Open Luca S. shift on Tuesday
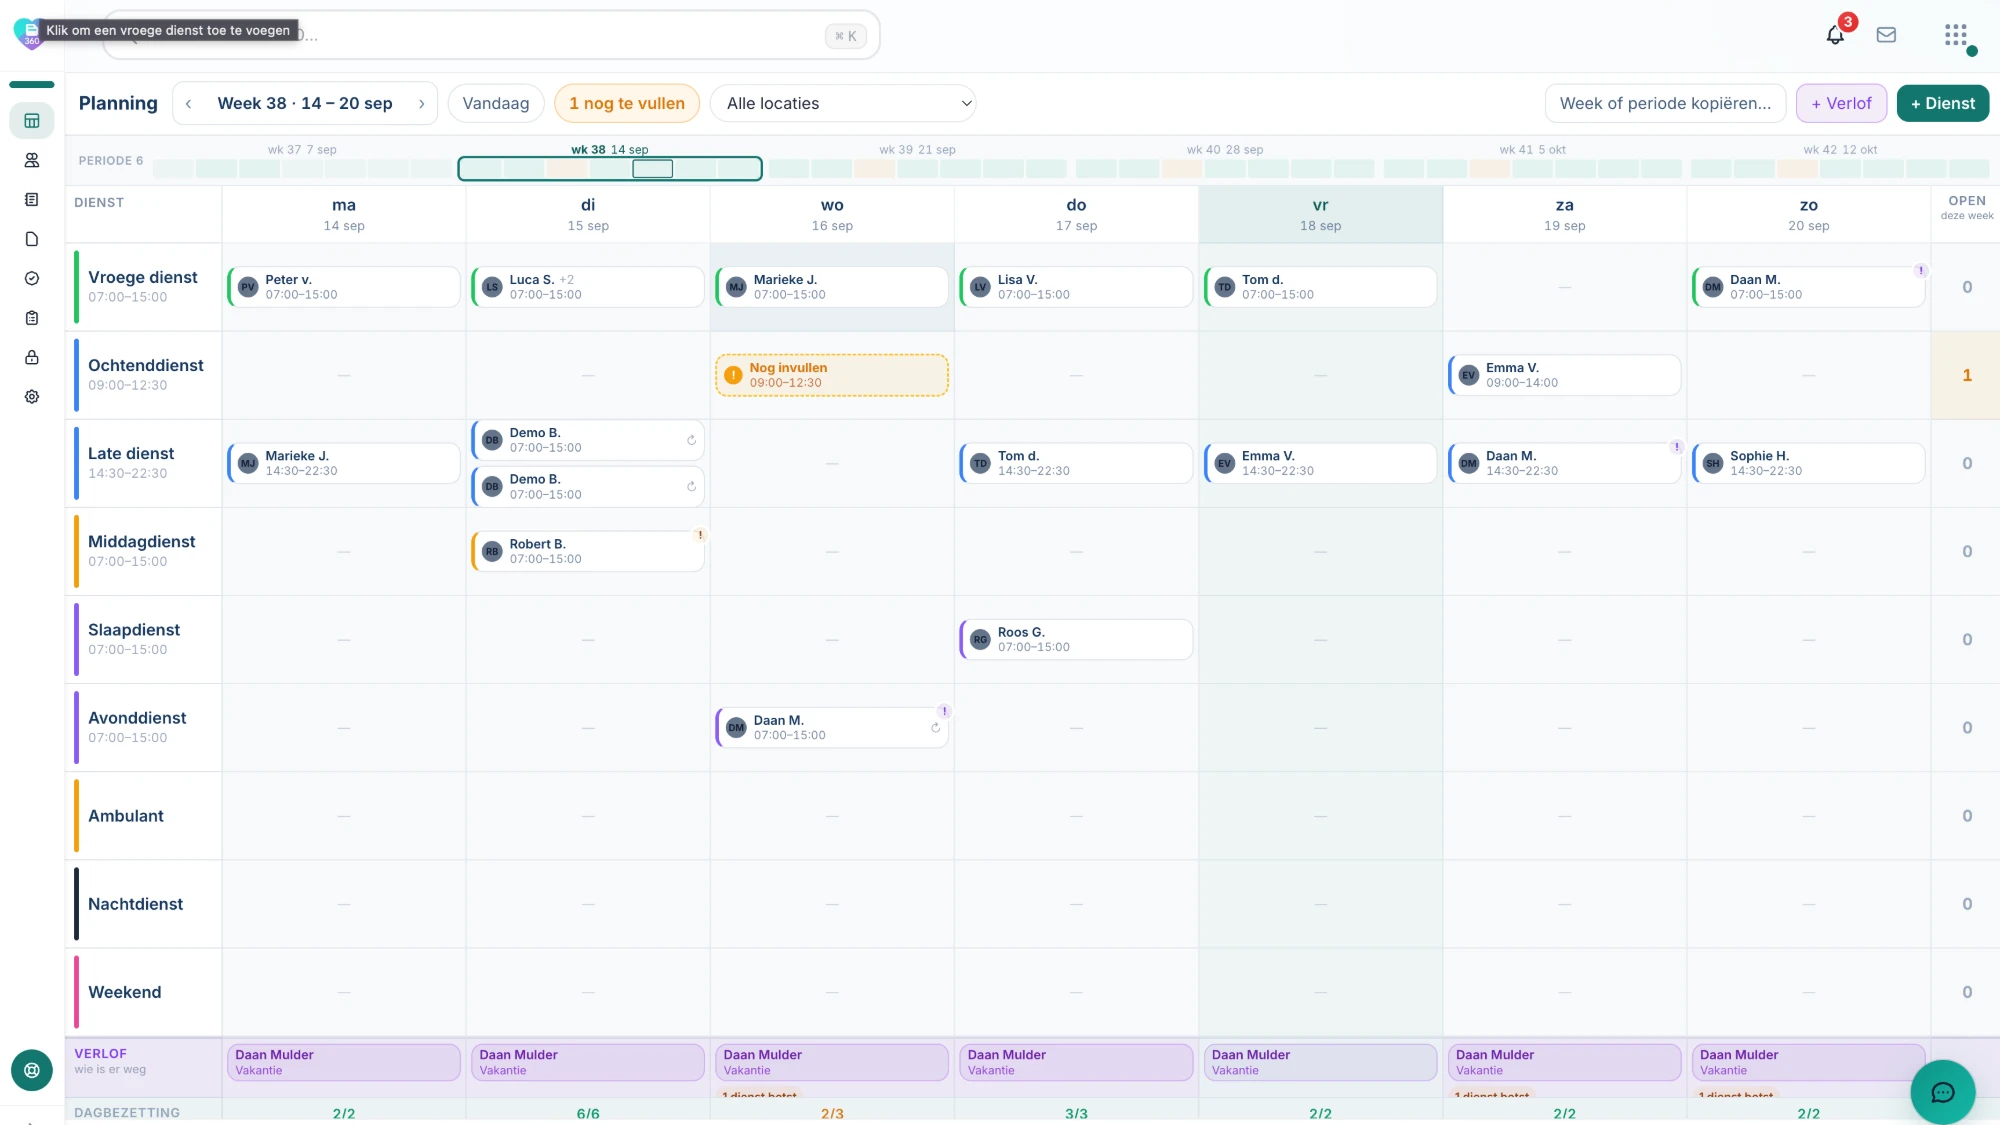The height and width of the screenshot is (1125, 2000). tap(588, 287)
